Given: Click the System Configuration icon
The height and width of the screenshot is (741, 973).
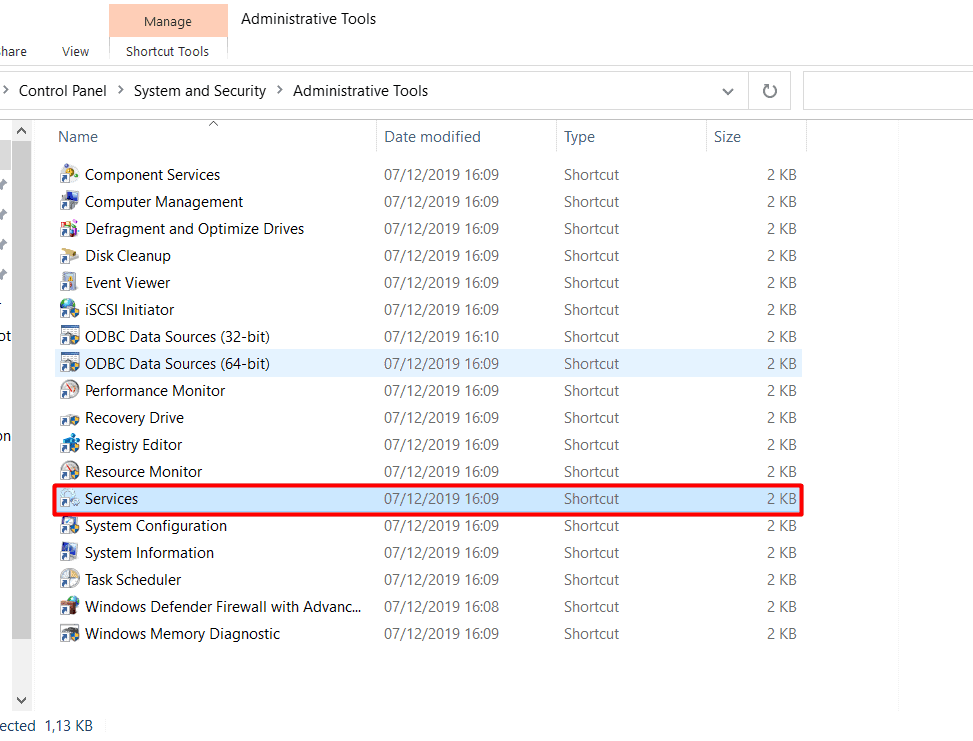Looking at the screenshot, I should [x=69, y=526].
